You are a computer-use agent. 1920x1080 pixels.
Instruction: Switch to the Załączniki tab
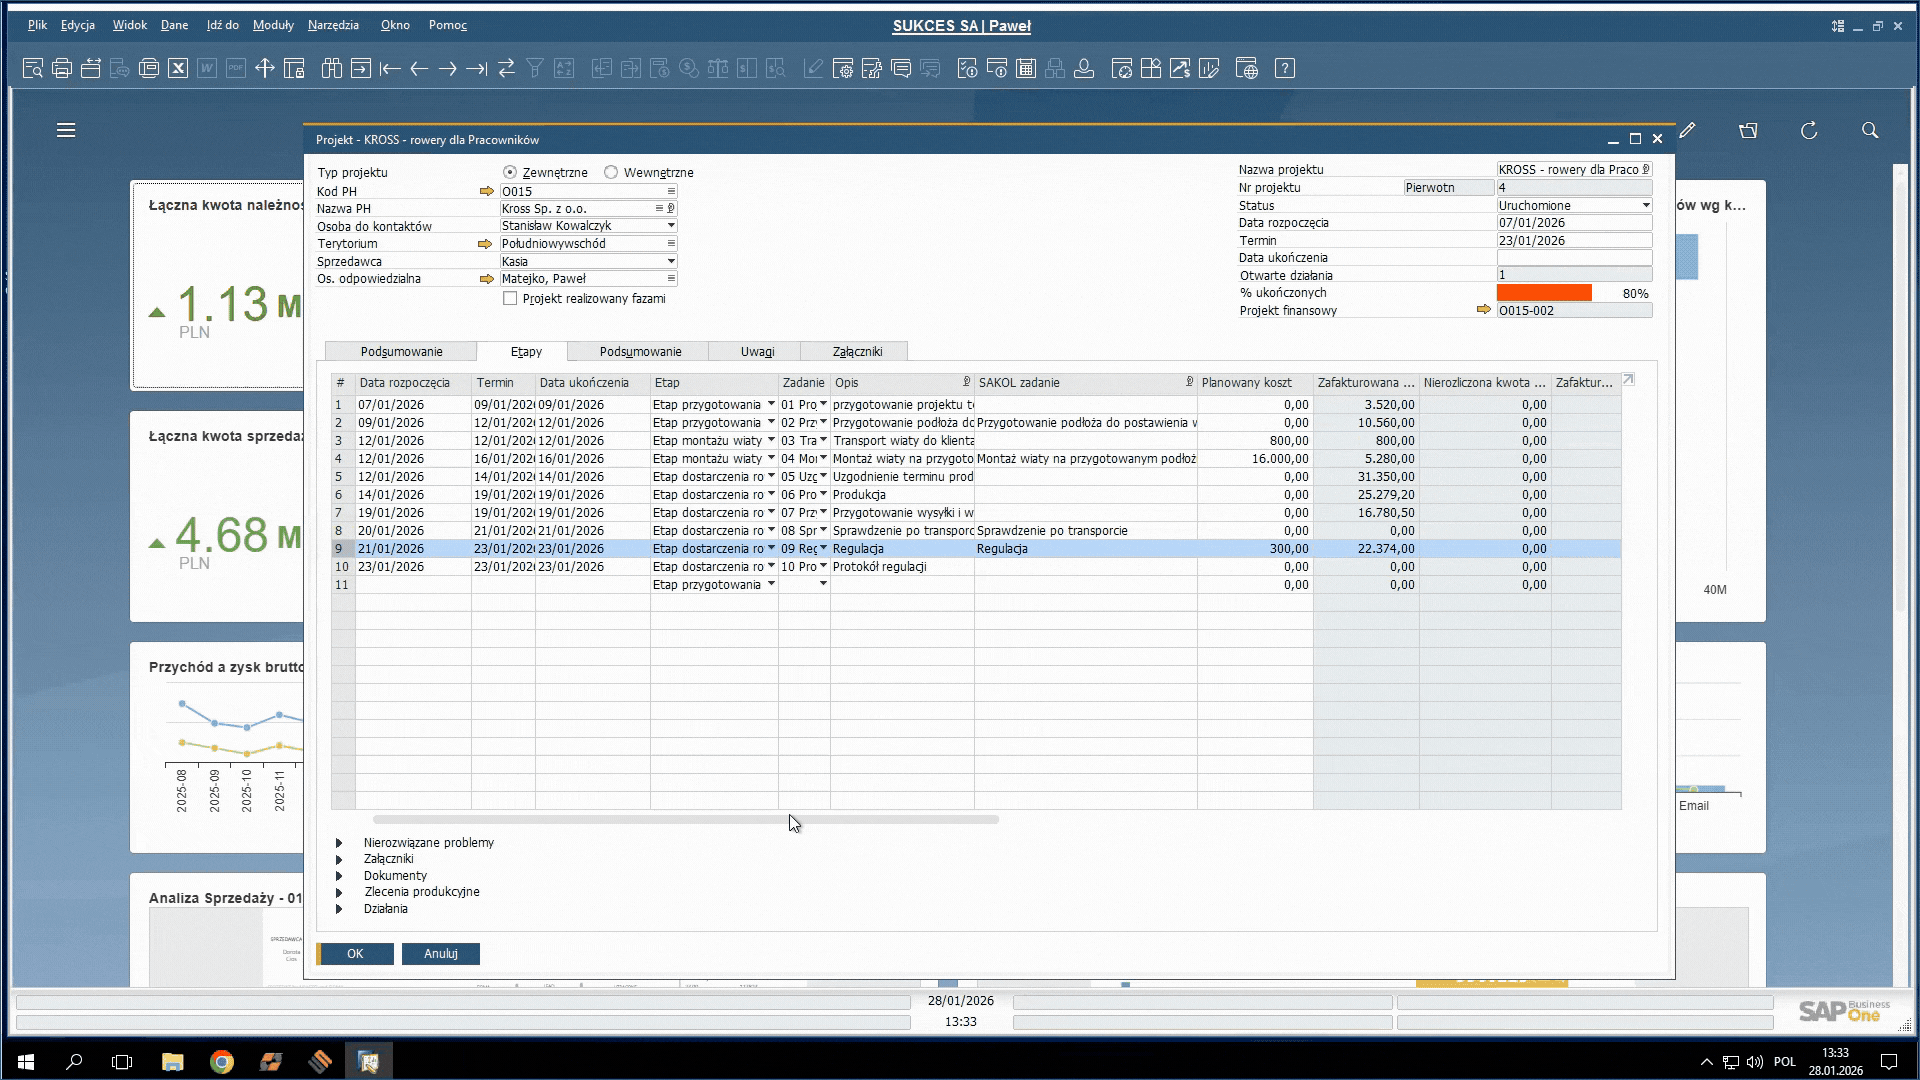857,351
